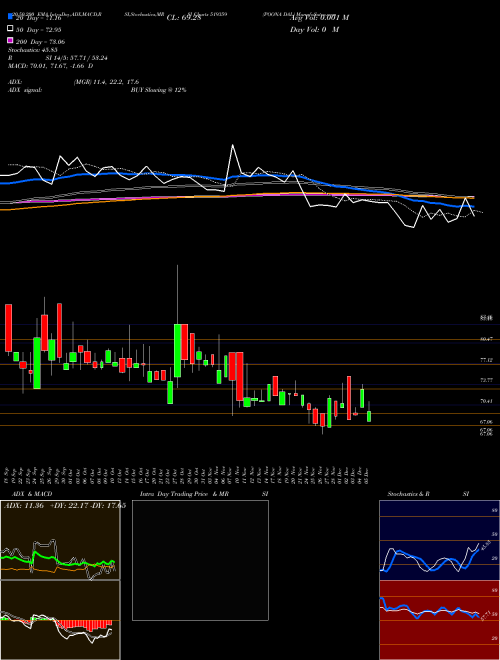Click the 77.12 price level label

tap(486, 360)
